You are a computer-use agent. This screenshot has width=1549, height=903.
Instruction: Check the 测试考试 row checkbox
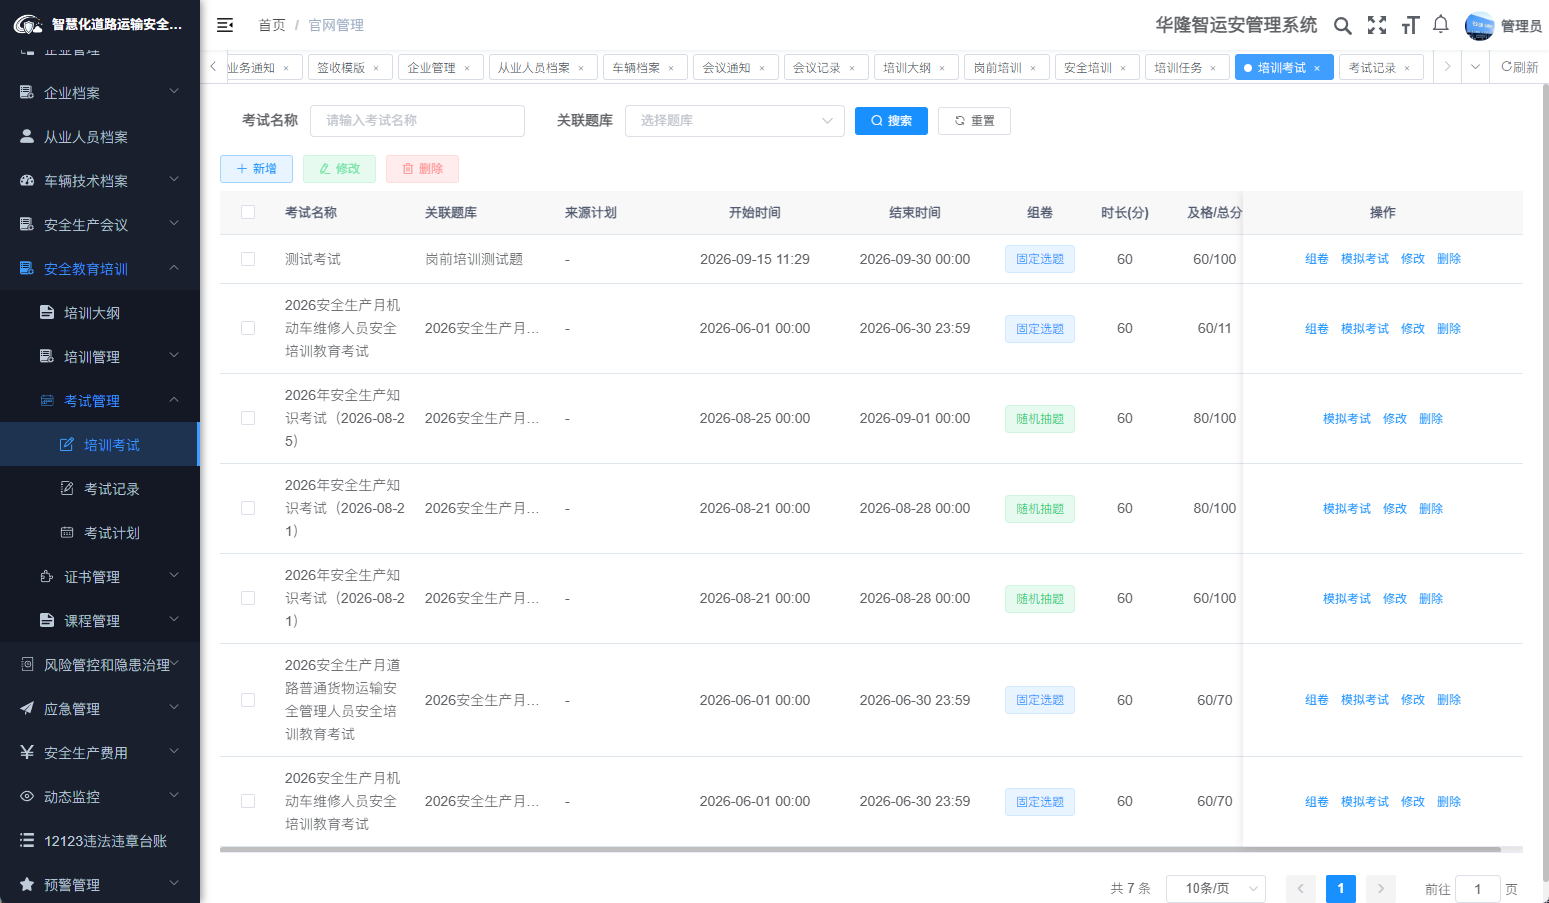pyautogui.click(x=248, y=259)
